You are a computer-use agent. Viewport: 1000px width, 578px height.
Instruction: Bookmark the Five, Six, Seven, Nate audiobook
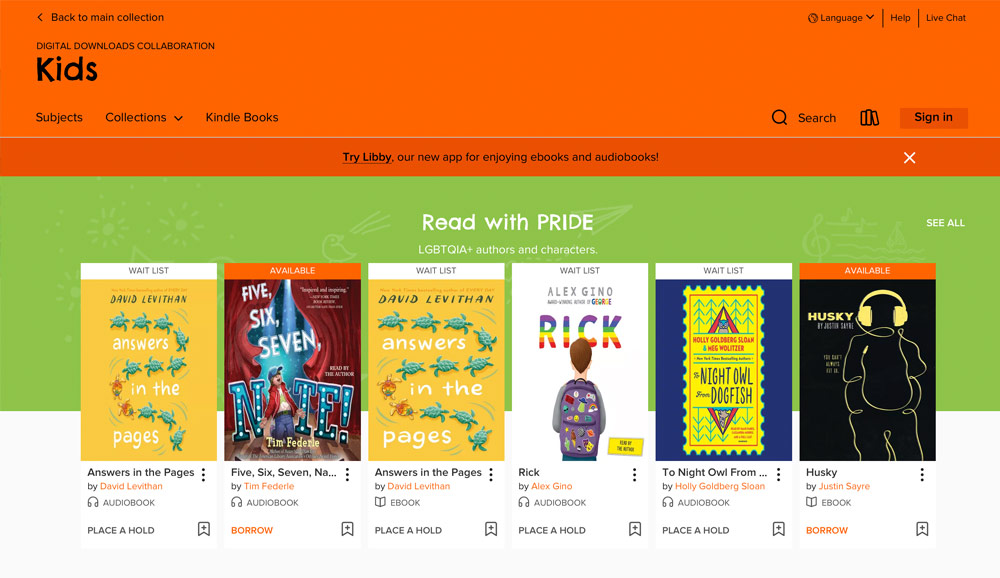[x=347, y=529]
